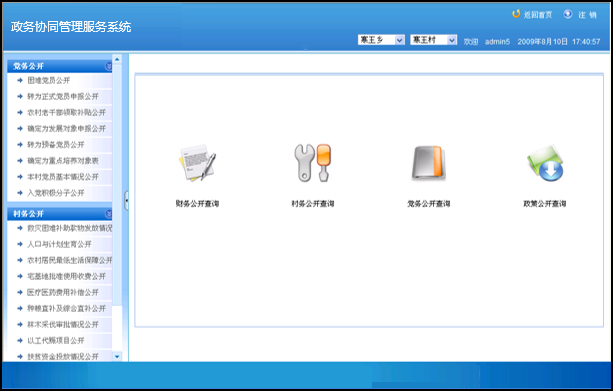Click the 2009年8月10日 date text

tap(543, 41)
